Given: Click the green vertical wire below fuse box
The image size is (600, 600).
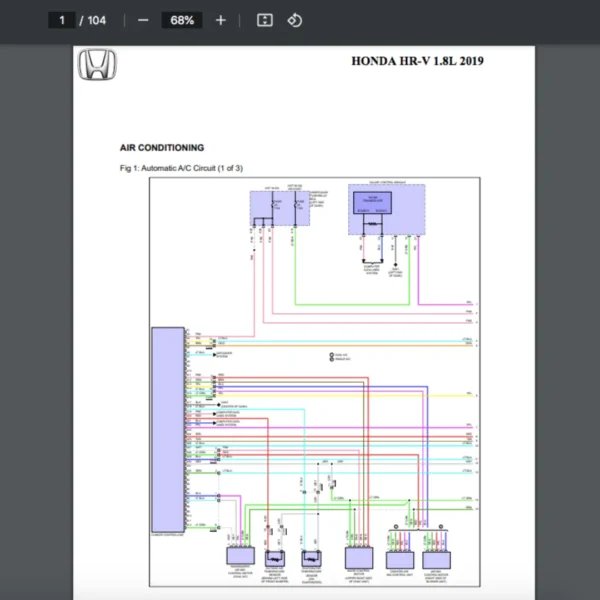Looking at the screenshot, I should (294, 270).
